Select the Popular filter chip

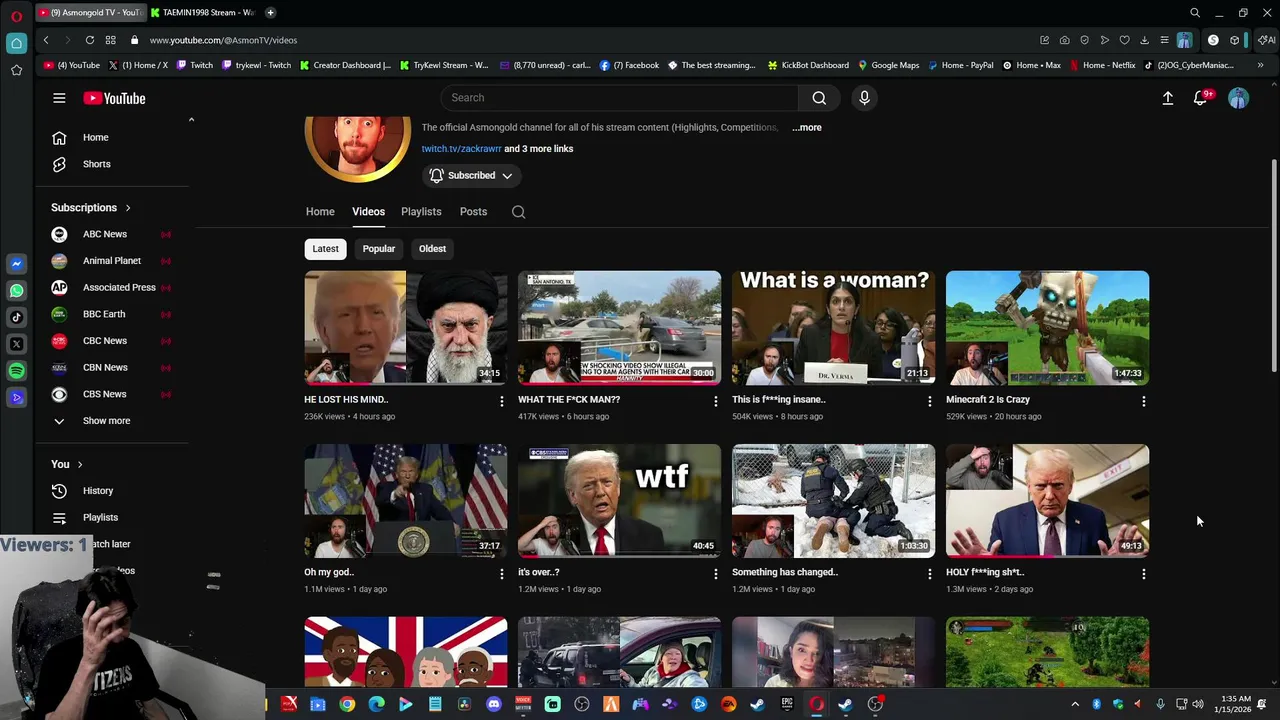coord(379,249)
